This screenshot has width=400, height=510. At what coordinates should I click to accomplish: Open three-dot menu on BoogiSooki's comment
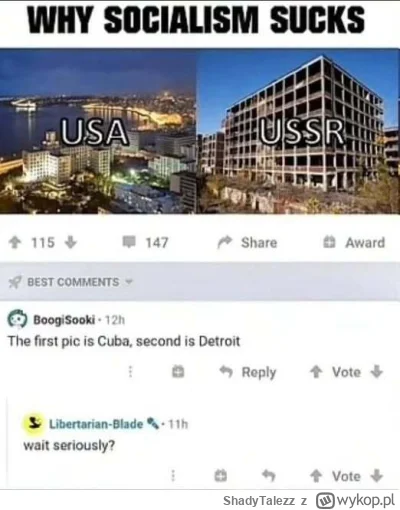[x=130, y=372]
